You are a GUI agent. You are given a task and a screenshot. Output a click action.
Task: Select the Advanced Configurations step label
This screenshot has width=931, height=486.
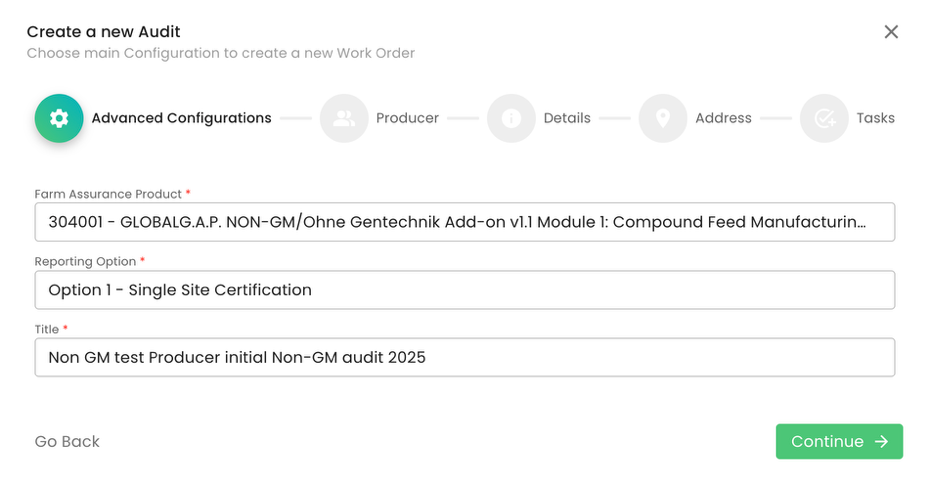(x=181, y=118)
